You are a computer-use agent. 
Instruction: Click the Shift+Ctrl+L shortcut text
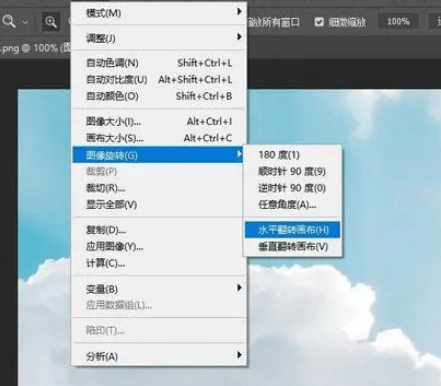click(205, 63)
